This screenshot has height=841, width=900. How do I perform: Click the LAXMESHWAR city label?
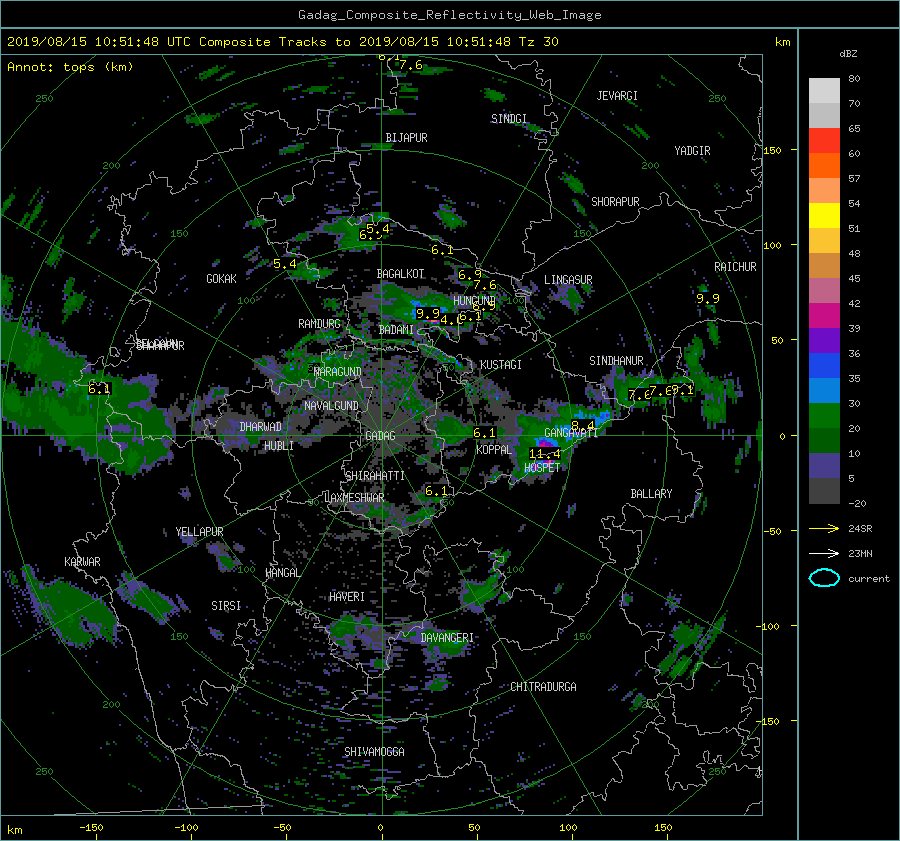[x=354, y=498]
